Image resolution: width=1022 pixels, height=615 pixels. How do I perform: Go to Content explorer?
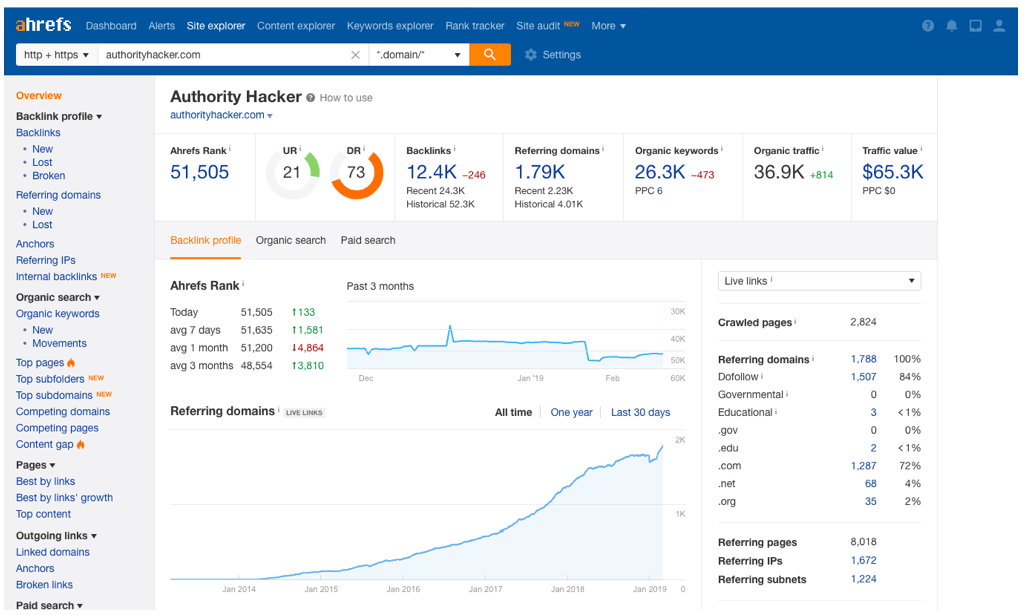[x=296, y=26]
